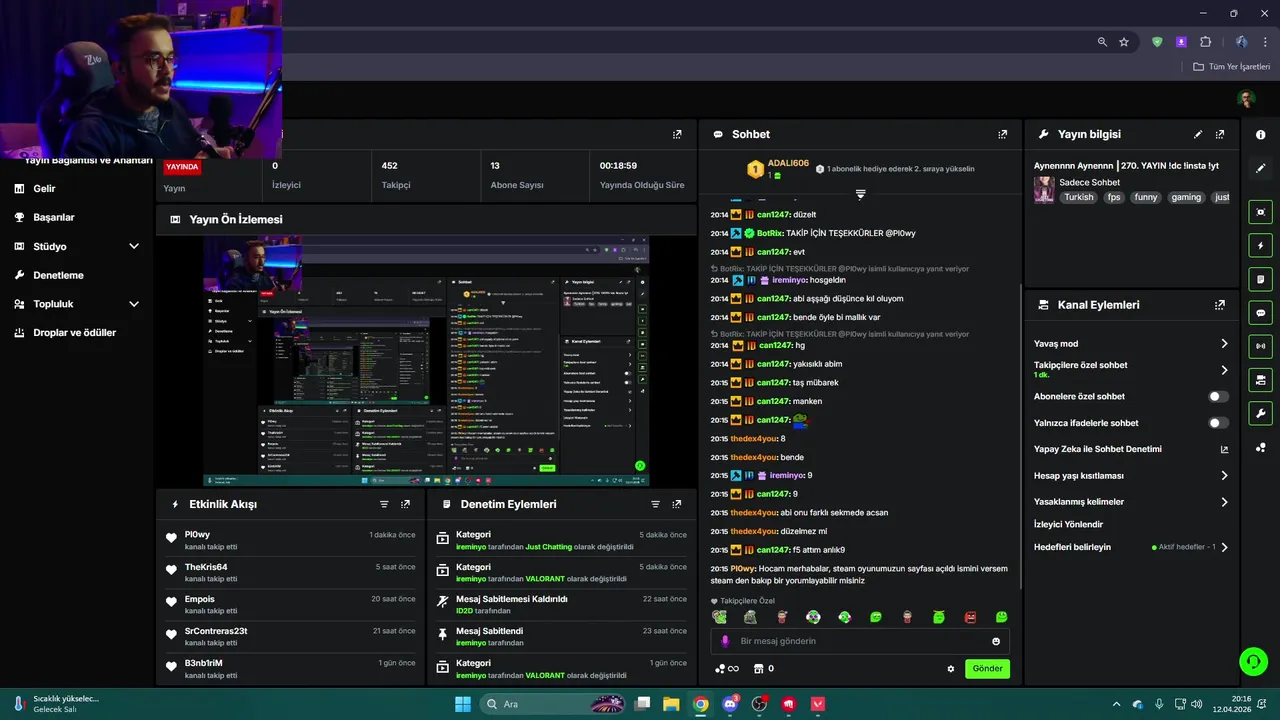Click TheKris64 follower row in Etkinlik Akışı
Screen dimensions: 1280x720
click(290, 573)
